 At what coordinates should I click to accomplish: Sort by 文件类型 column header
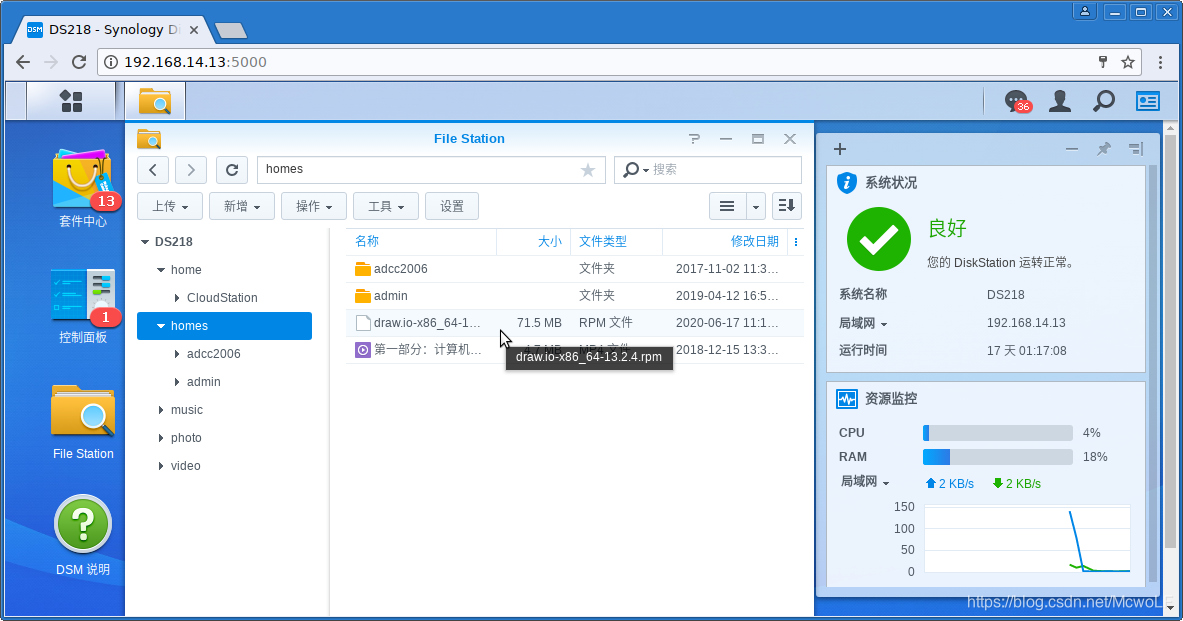click(x=616, y=241)
